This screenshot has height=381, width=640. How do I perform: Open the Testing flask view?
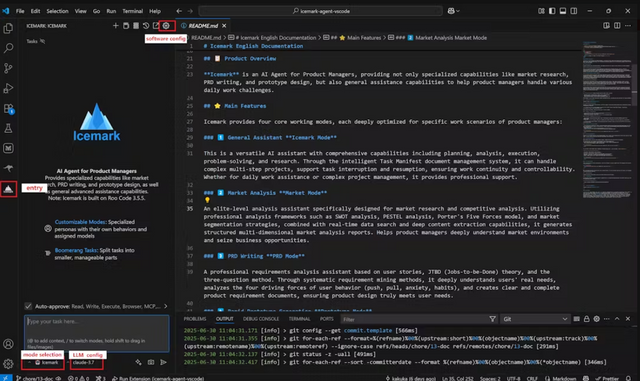coord(8,128)
